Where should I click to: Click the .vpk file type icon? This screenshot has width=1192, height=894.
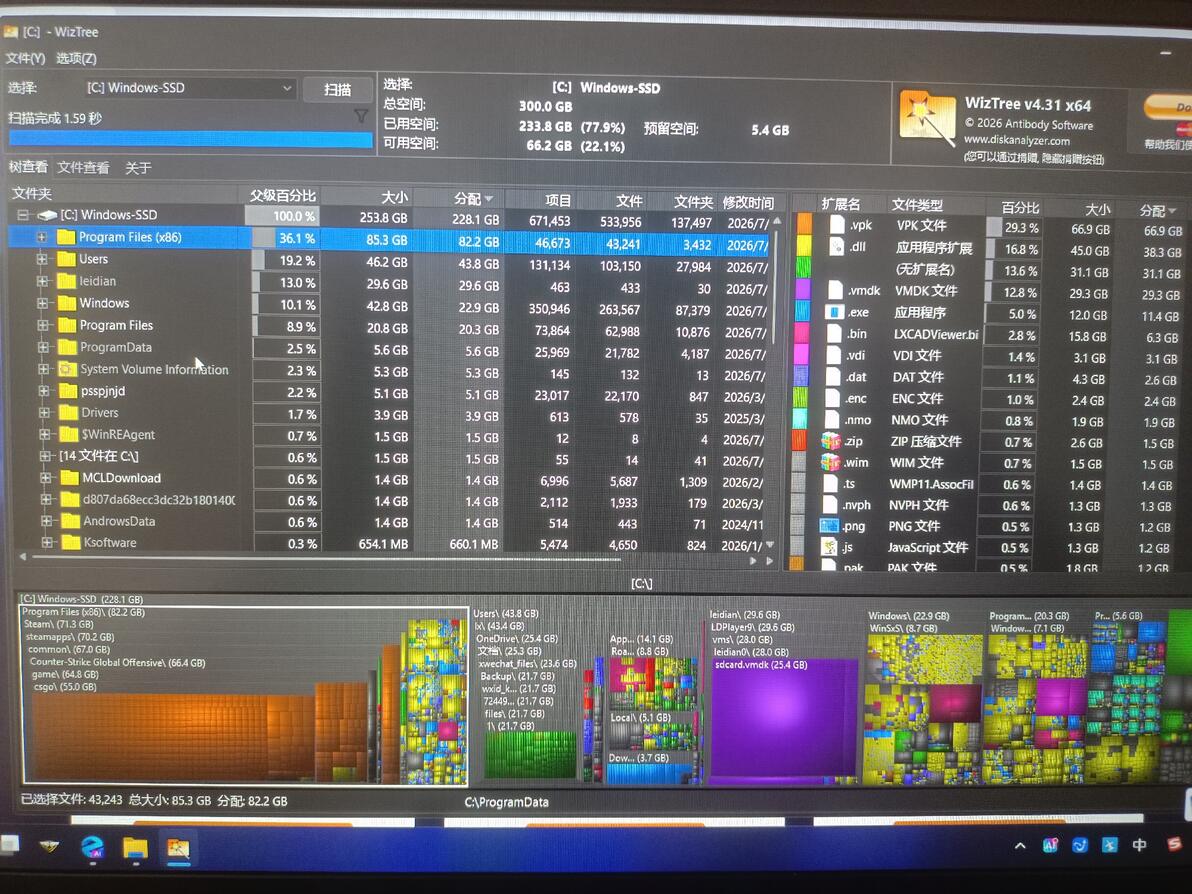tap(837, 225)
